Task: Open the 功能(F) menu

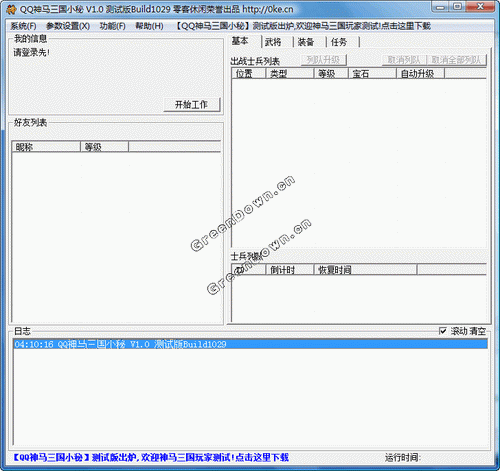Action: (113, 26)
